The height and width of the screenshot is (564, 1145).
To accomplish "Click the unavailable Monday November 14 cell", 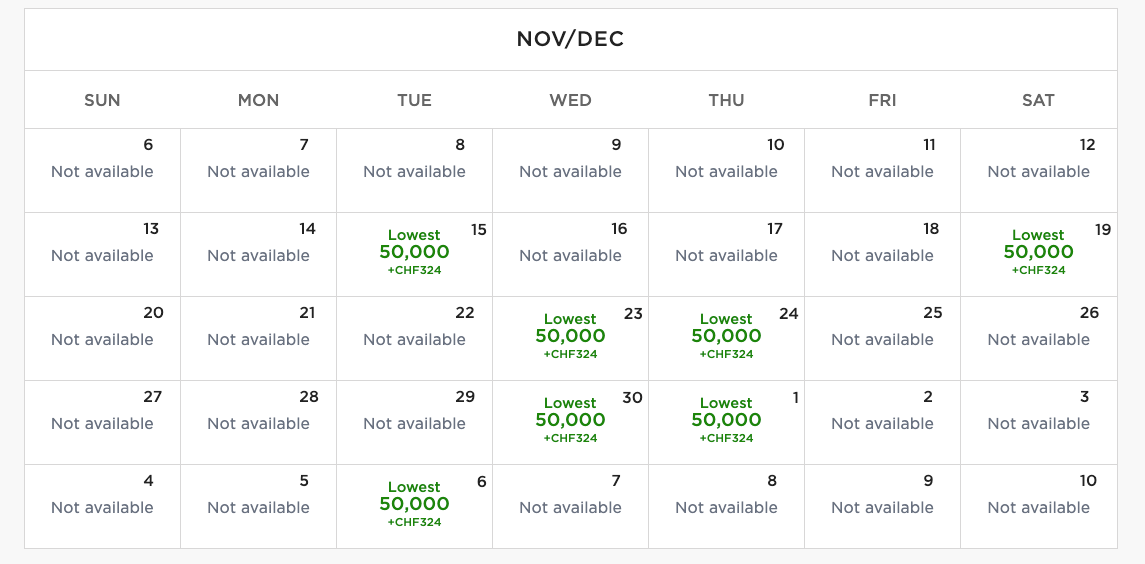I will [258, 255].
